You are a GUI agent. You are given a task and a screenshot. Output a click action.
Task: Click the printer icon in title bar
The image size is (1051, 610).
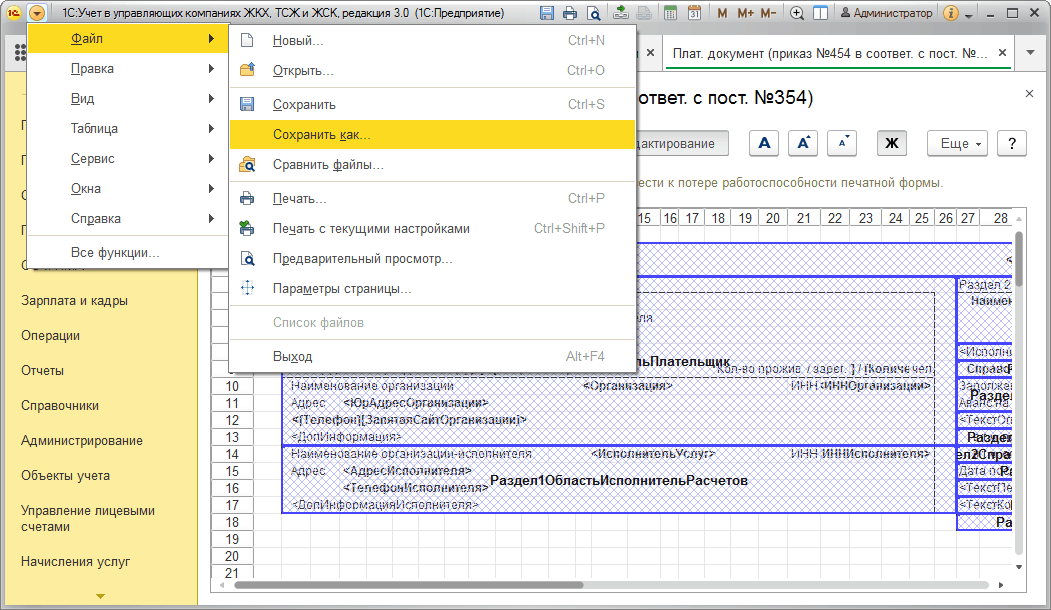pyautogui.click(x=570, y=13)
